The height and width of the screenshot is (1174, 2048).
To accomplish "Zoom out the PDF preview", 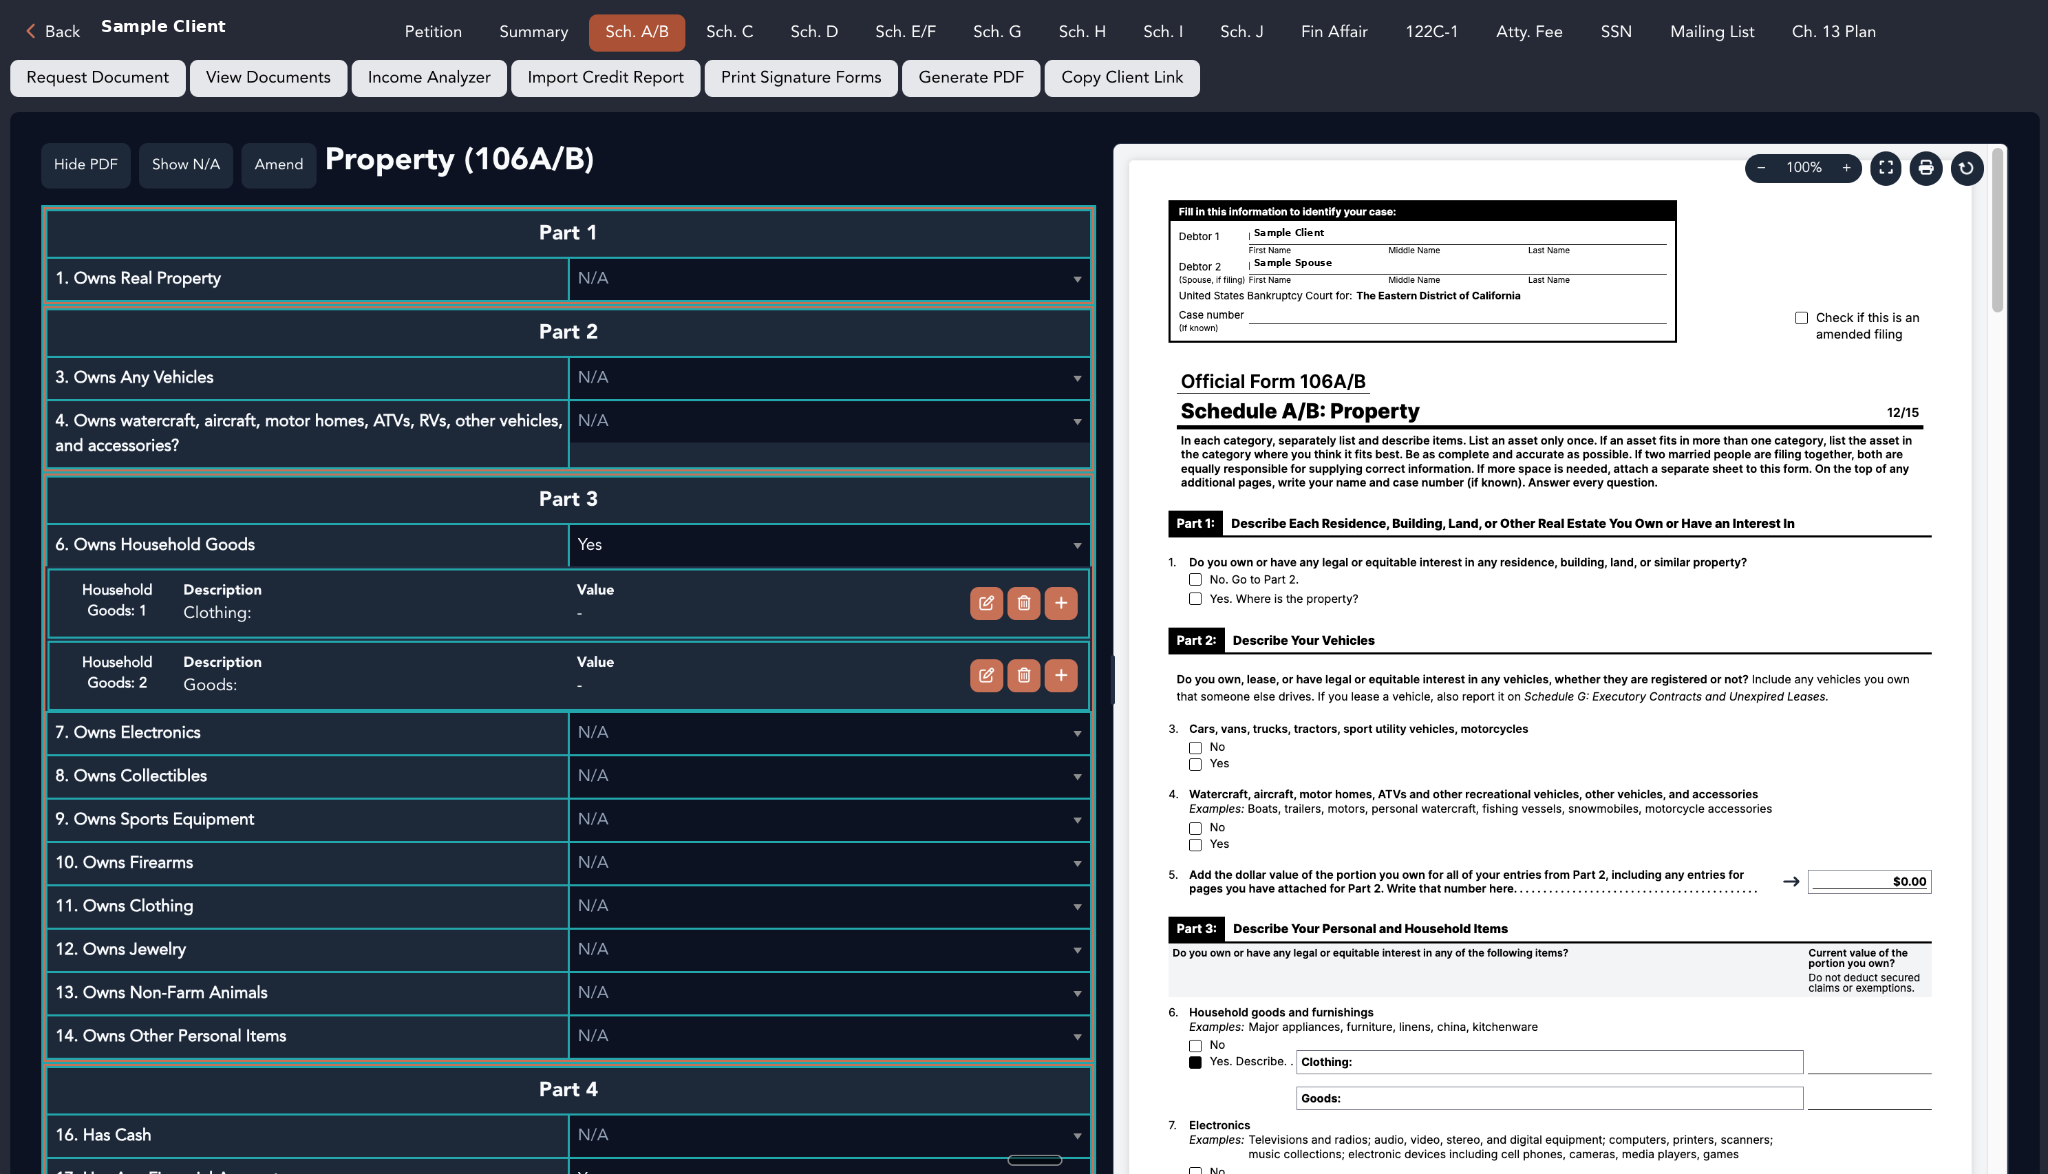I will [x=1761, y=168].
